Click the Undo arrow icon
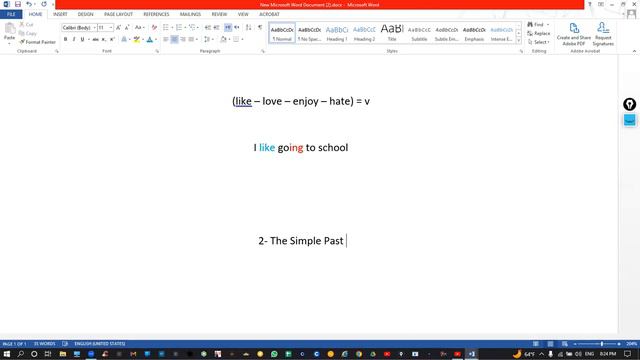 [x=29, y=4]
